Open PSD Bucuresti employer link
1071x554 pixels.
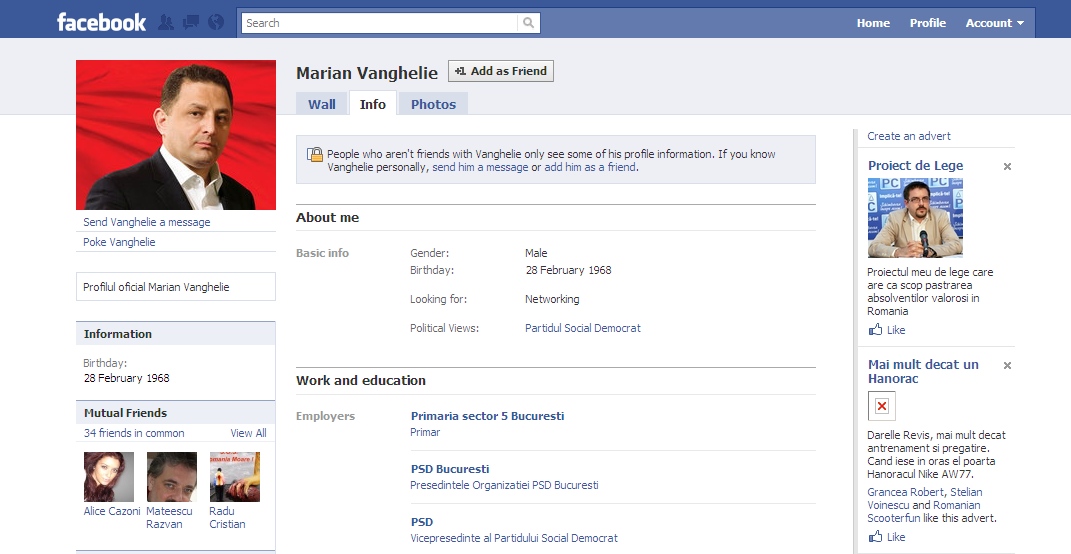point(449,469)
